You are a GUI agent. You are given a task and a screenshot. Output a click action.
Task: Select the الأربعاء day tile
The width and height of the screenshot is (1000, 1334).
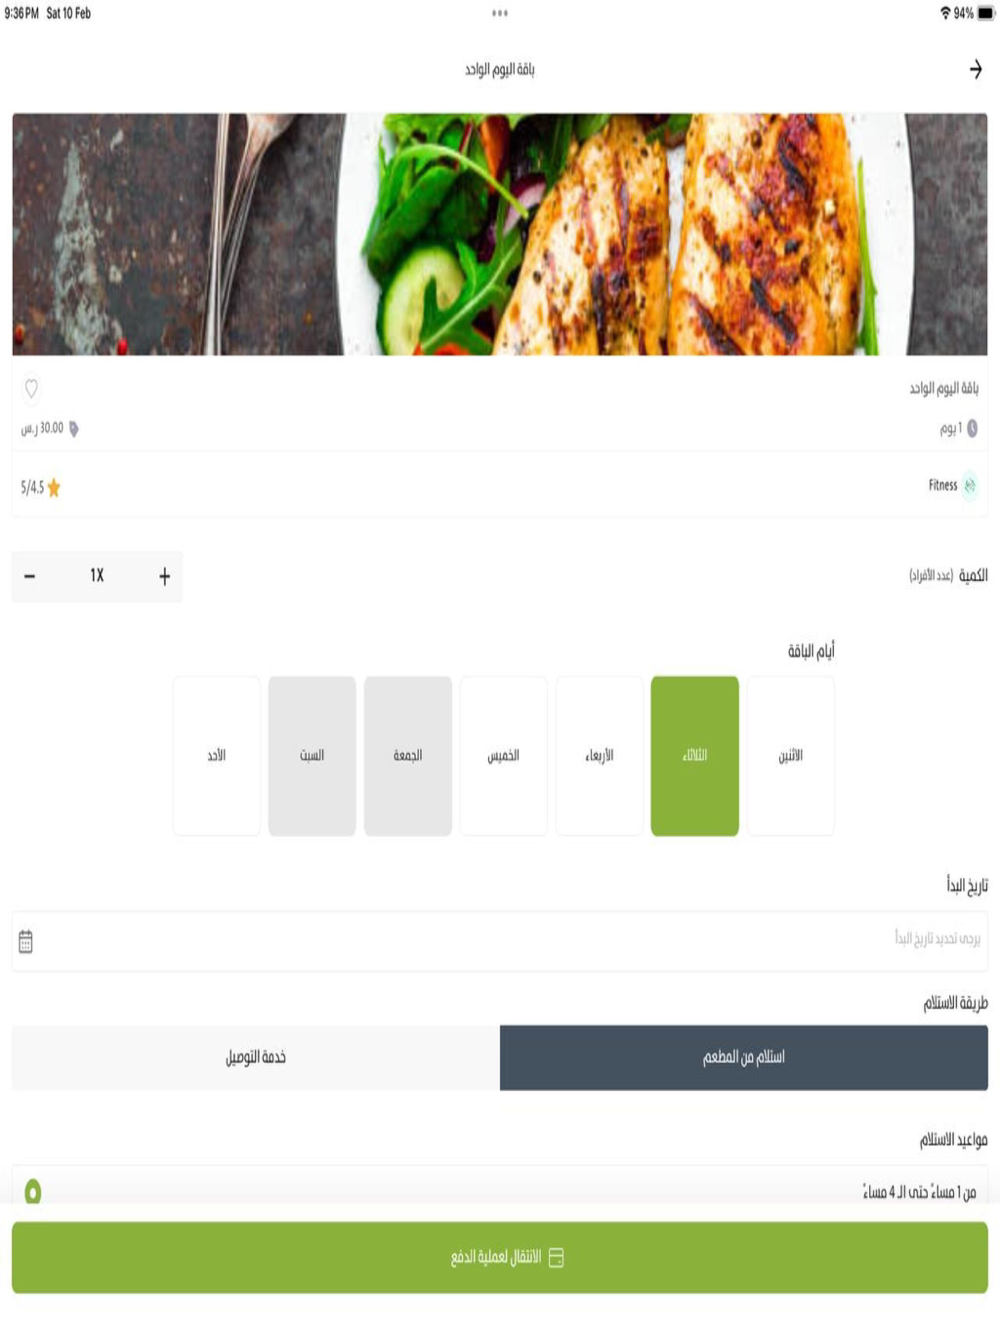click(x=599, y=755)
